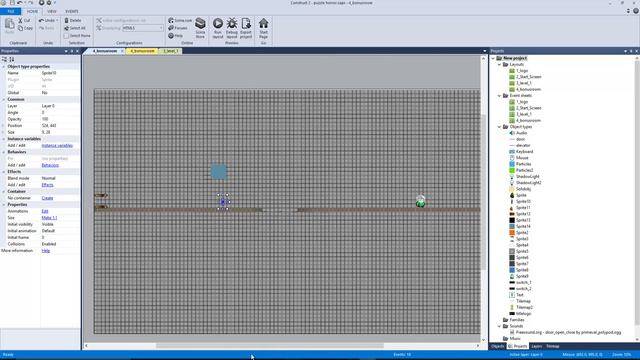Click the Help icon in Online group
The image size is (640, 360).
(x=171, y=36)
